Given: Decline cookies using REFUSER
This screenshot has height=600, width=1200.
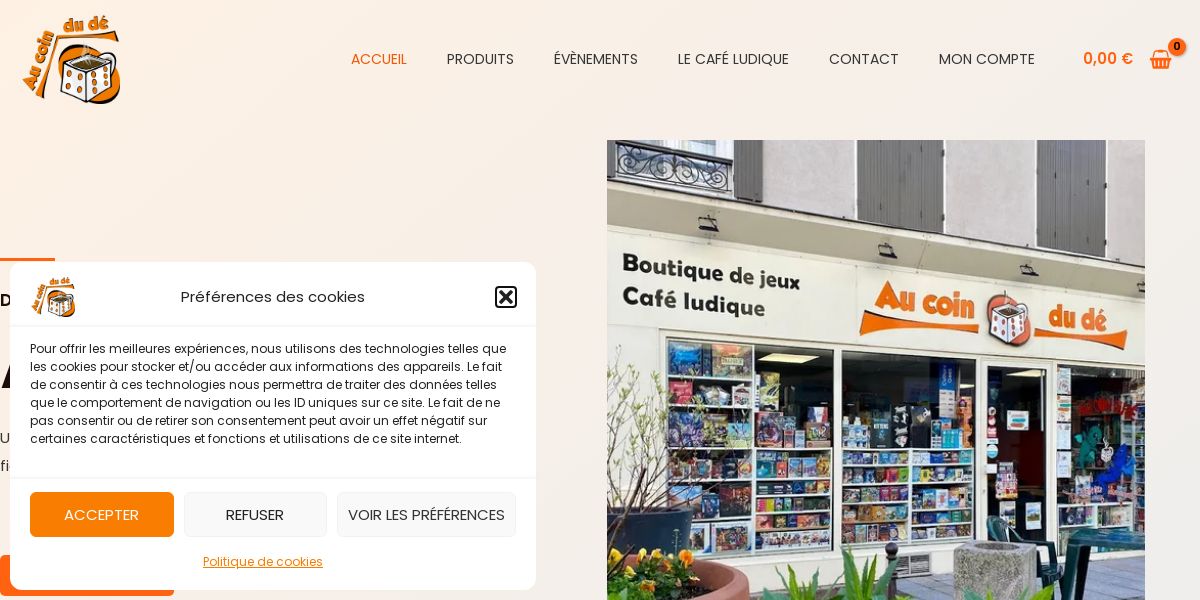Looking at the screenshot, I should tap(255, 514).
